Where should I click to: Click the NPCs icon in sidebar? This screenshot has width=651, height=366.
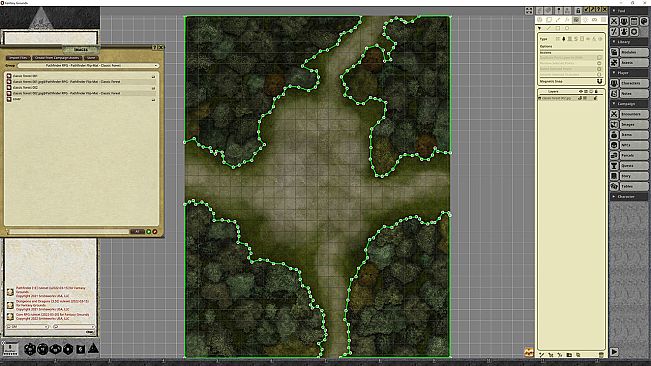pyautogui.click(x=614, y=145)
